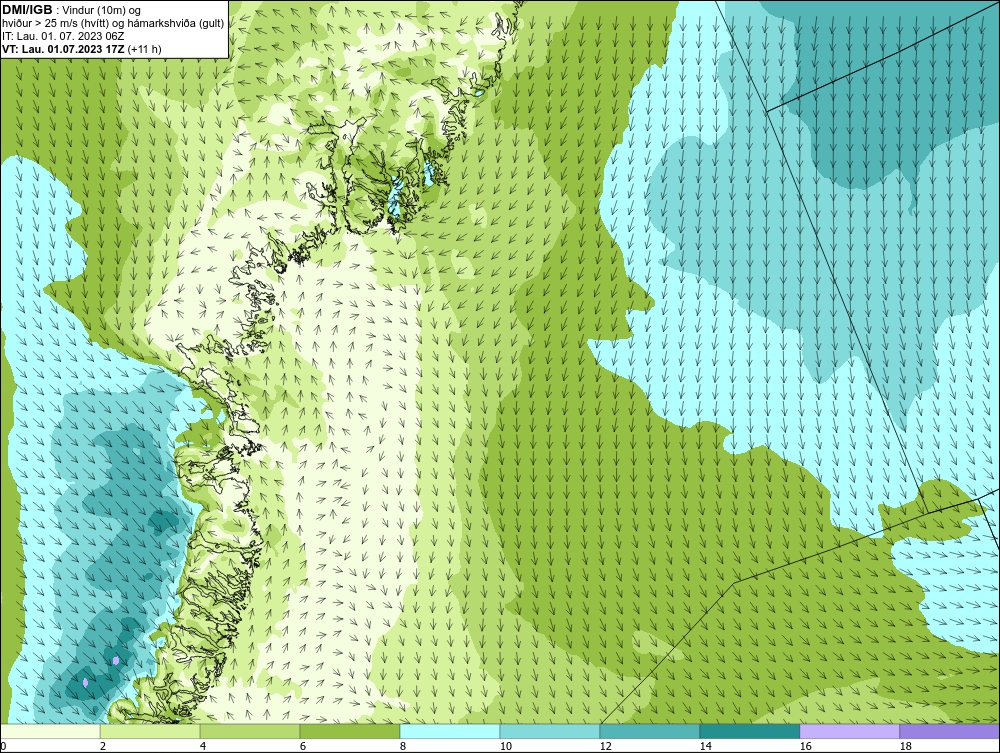Click the legend label 4
The image size is (1000, 753).
203,746
